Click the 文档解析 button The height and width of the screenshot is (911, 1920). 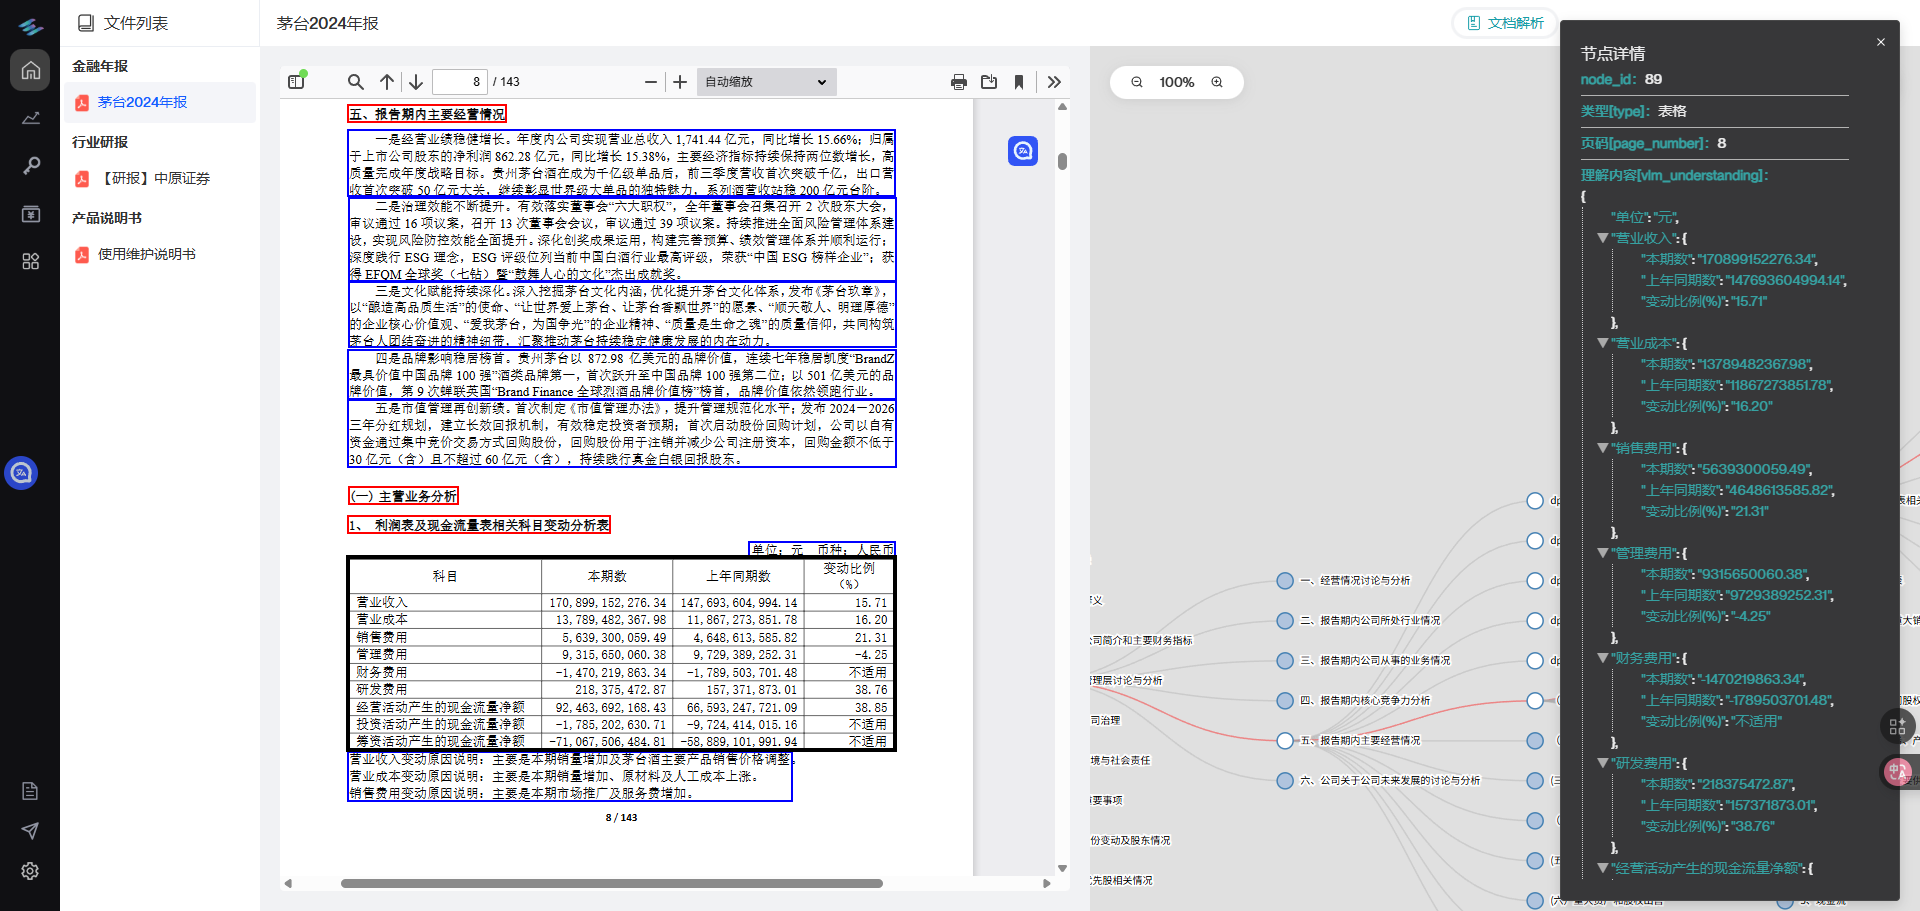(x=1505, y=23)
